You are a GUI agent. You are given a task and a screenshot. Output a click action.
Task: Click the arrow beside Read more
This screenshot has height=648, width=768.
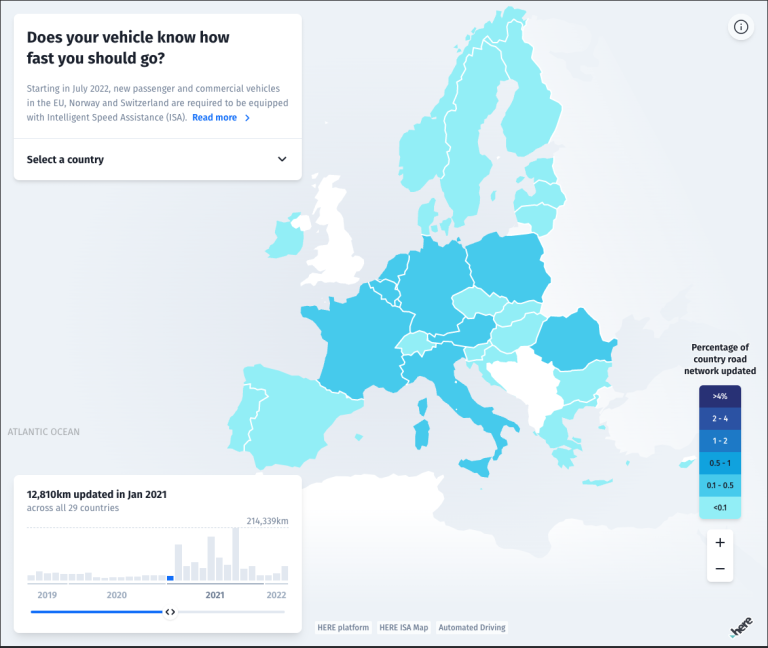pyautogui.click(x=247, y=118)
